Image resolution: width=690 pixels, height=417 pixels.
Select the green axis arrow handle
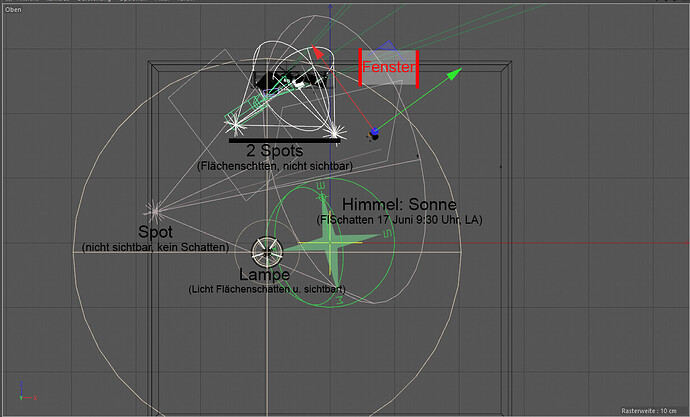pos(454,74)
